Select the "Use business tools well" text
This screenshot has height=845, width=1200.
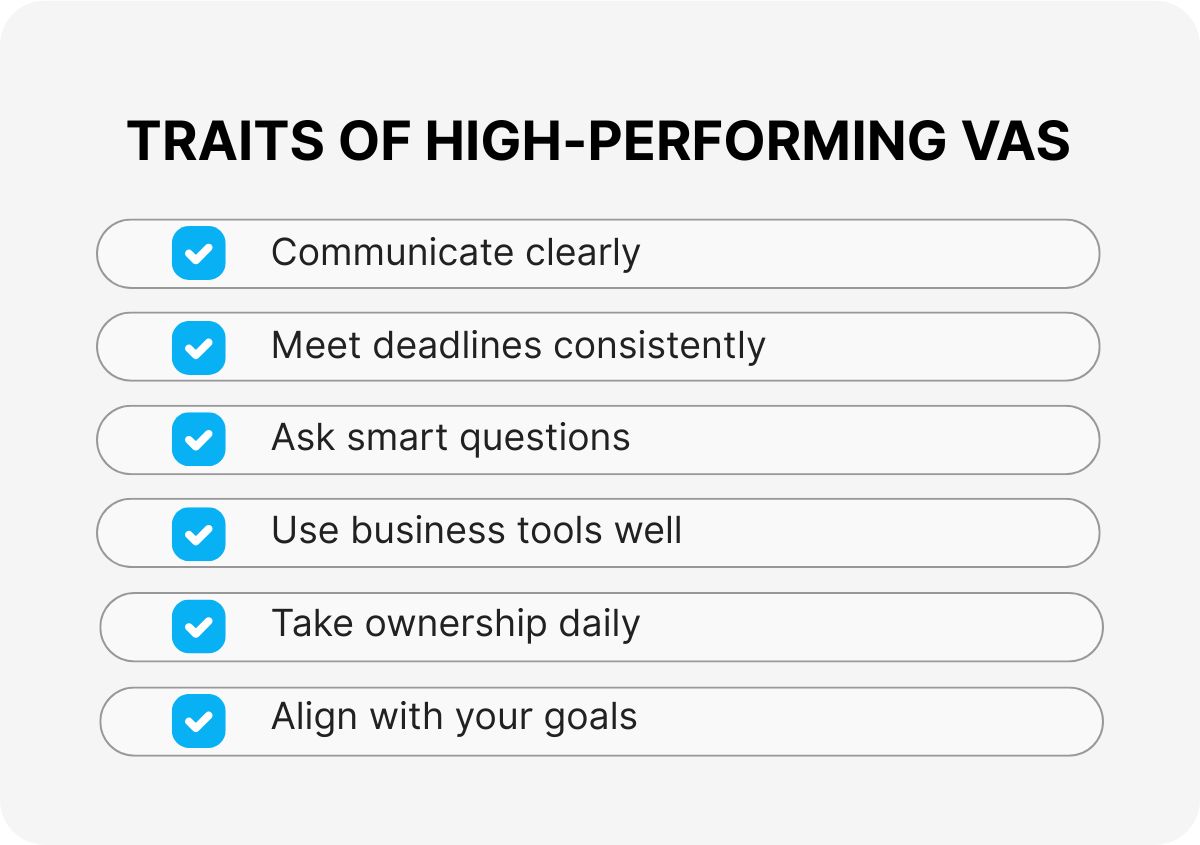tap(476, 531)
